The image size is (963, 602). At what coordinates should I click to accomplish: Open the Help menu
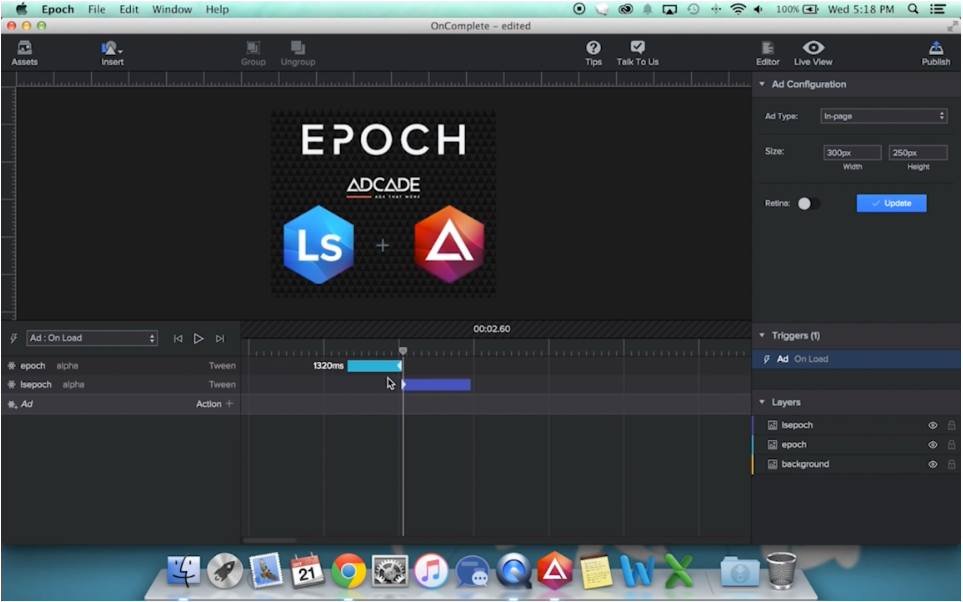[217, 9]
